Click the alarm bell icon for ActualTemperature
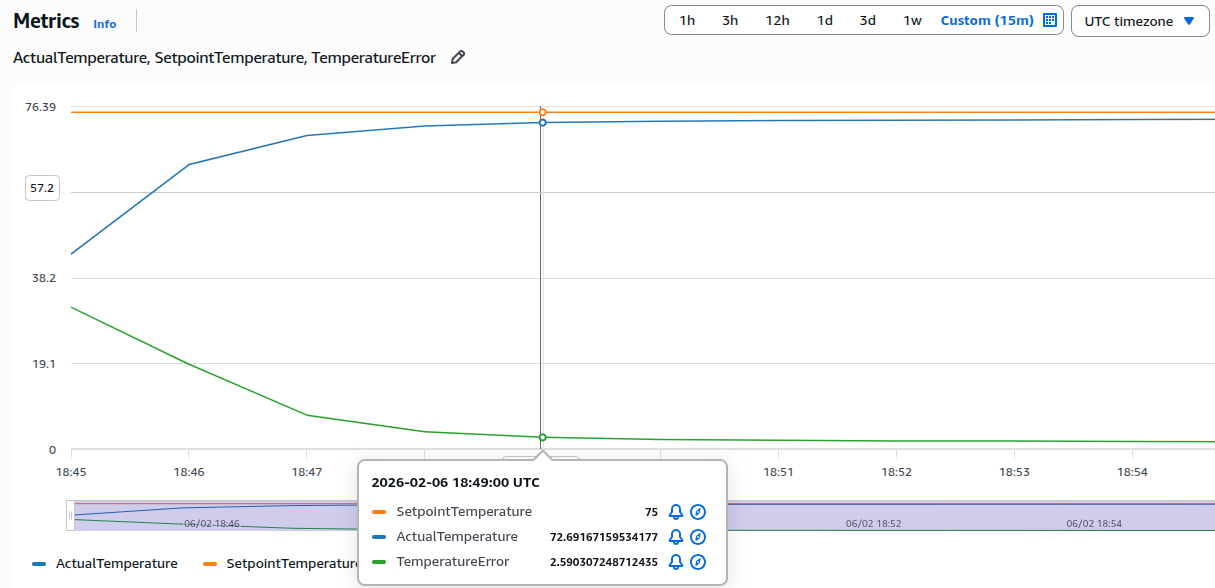The image size is (1215, 588). [675, 536]
